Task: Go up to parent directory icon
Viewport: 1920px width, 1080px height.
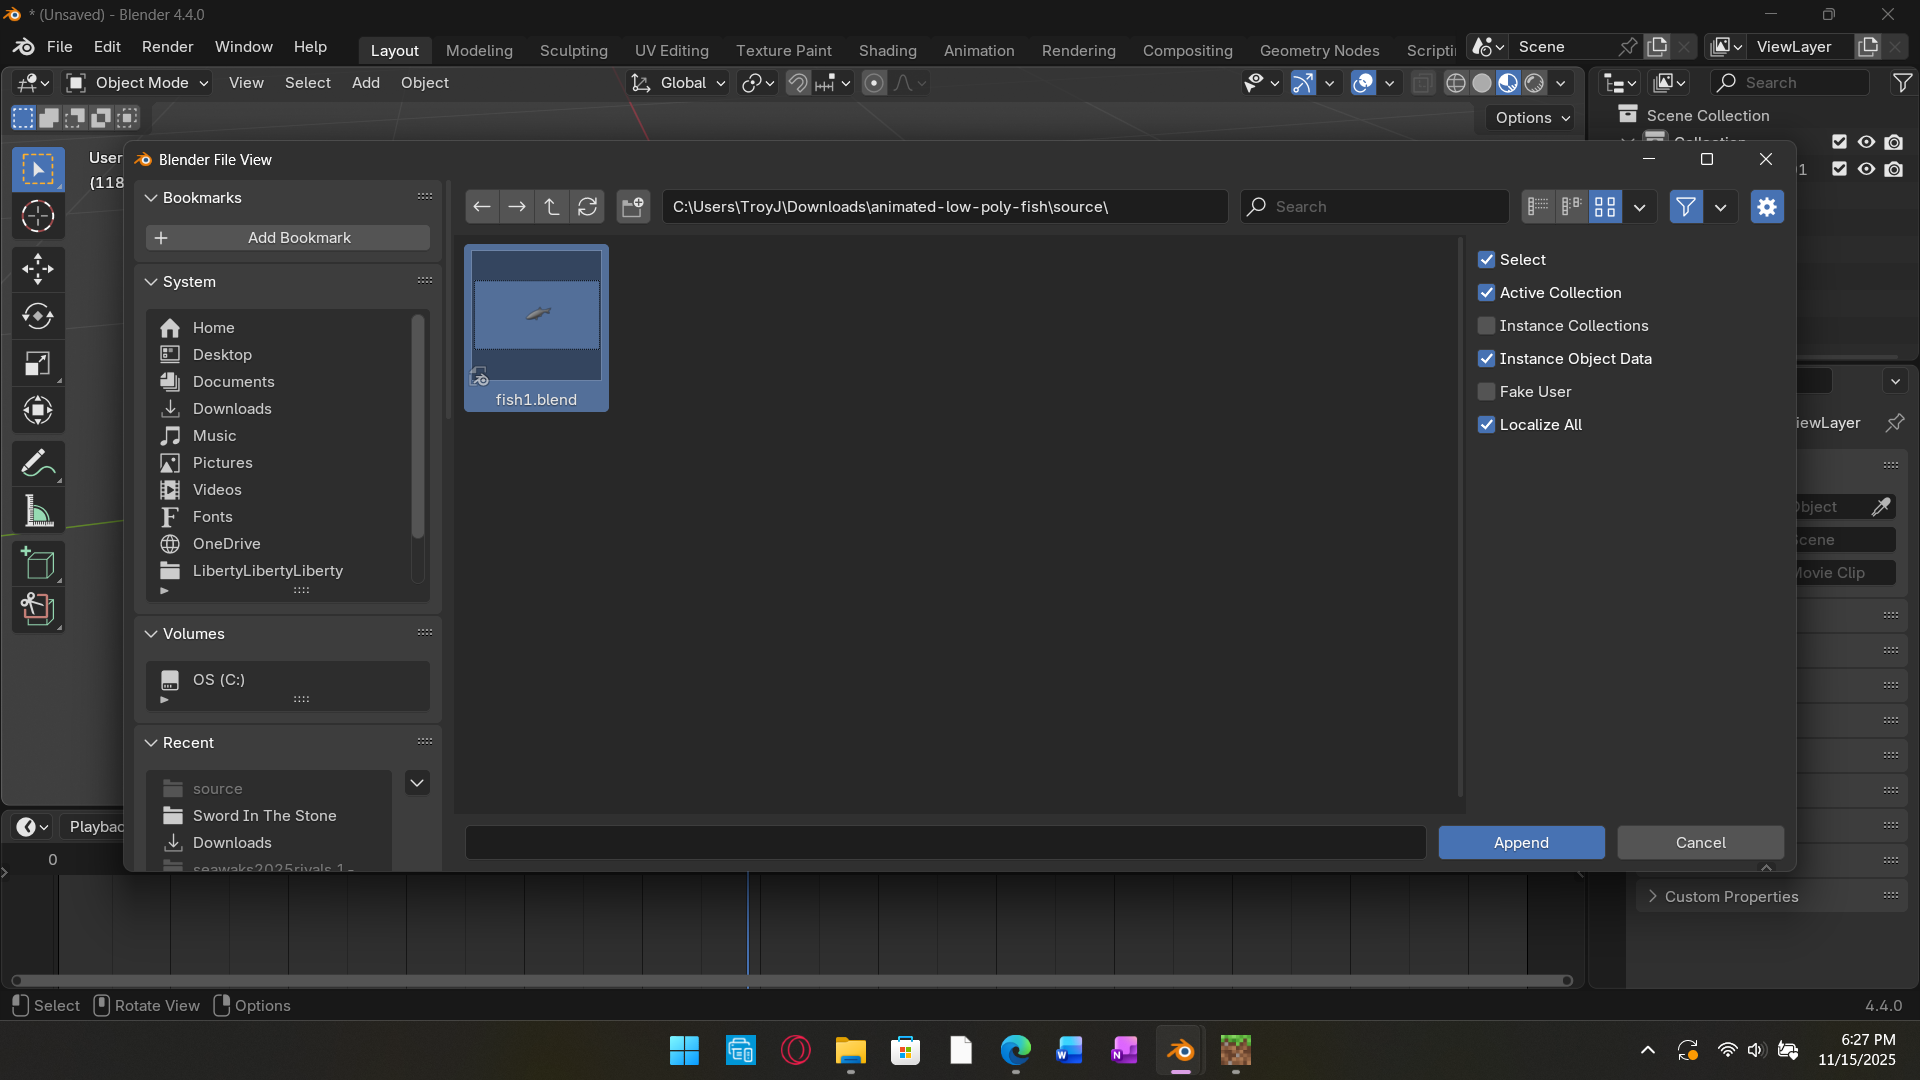Action: (x=552, y=207)
